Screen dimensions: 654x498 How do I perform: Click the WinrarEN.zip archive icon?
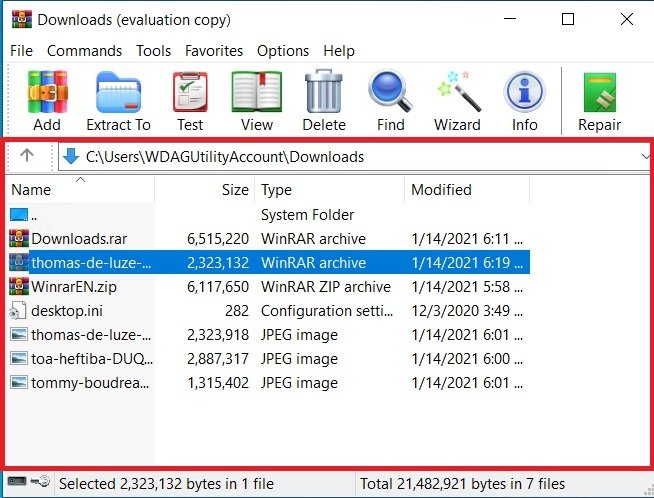(19, 287)
